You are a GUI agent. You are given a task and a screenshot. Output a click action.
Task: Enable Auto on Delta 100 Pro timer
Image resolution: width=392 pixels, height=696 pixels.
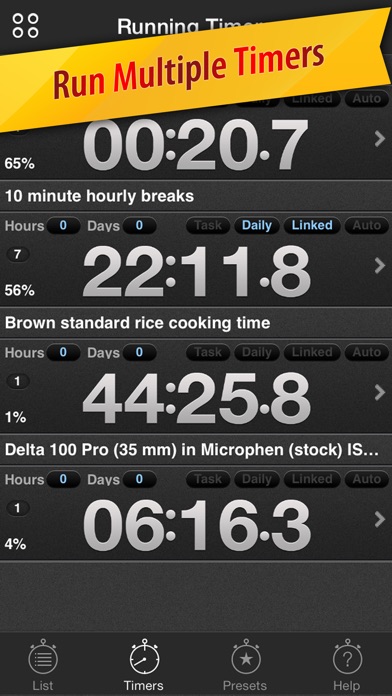coord(367,479)
